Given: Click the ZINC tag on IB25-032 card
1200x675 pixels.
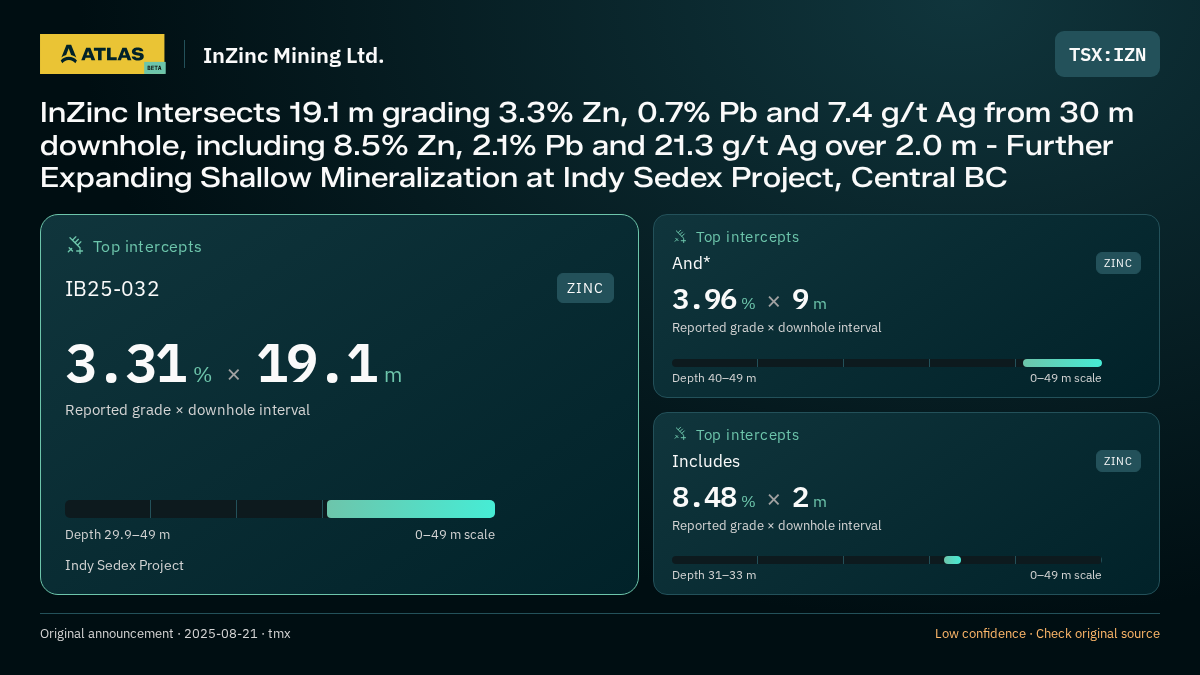Looking at the screenshot, I should click(x=585, y=288).
